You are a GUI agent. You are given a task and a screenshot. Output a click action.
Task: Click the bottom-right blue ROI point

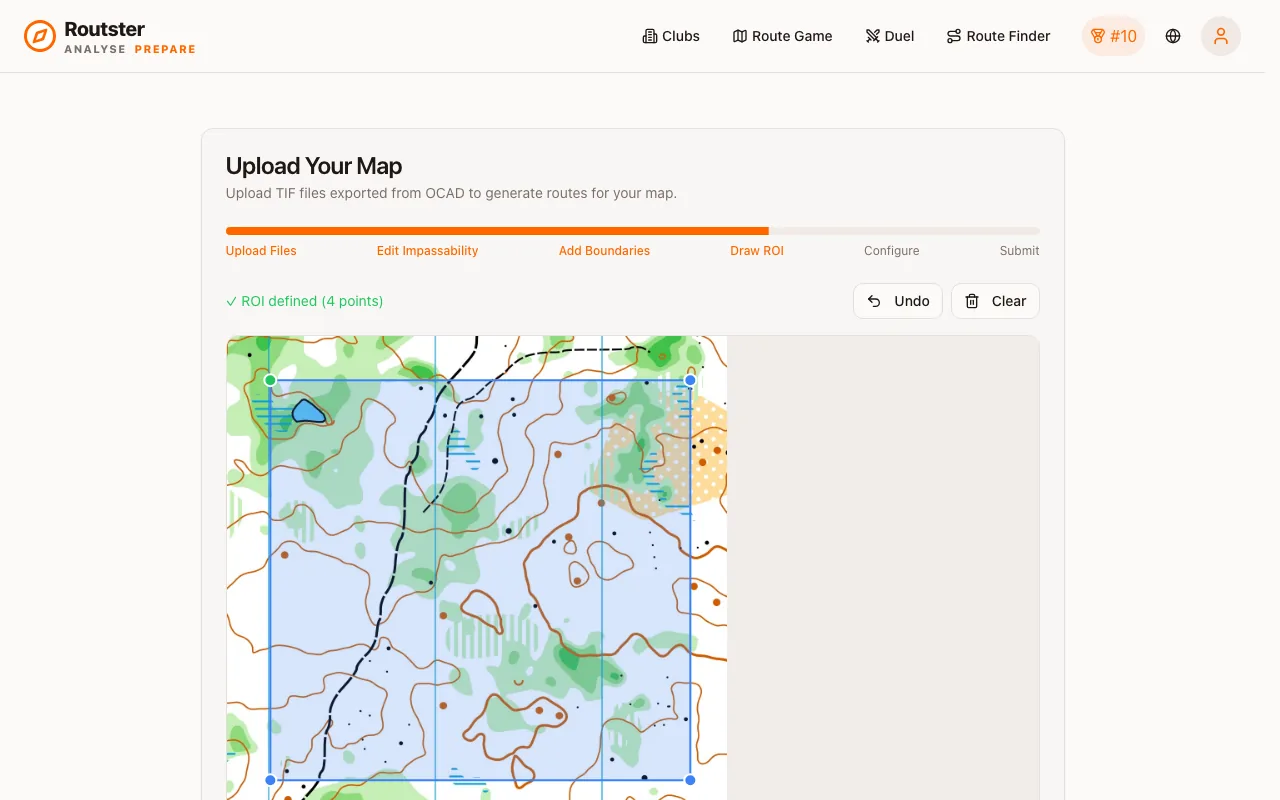(690, 780)
